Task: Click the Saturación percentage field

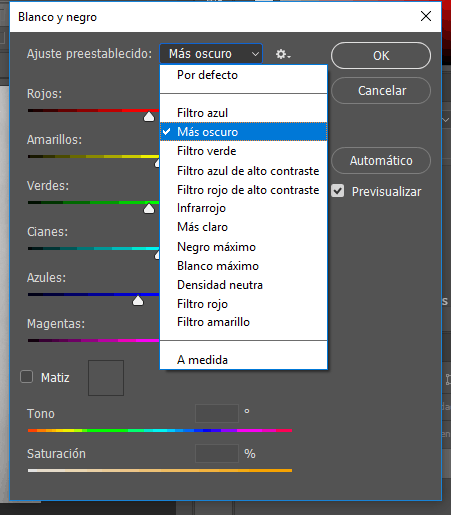Action: (217, 453)
